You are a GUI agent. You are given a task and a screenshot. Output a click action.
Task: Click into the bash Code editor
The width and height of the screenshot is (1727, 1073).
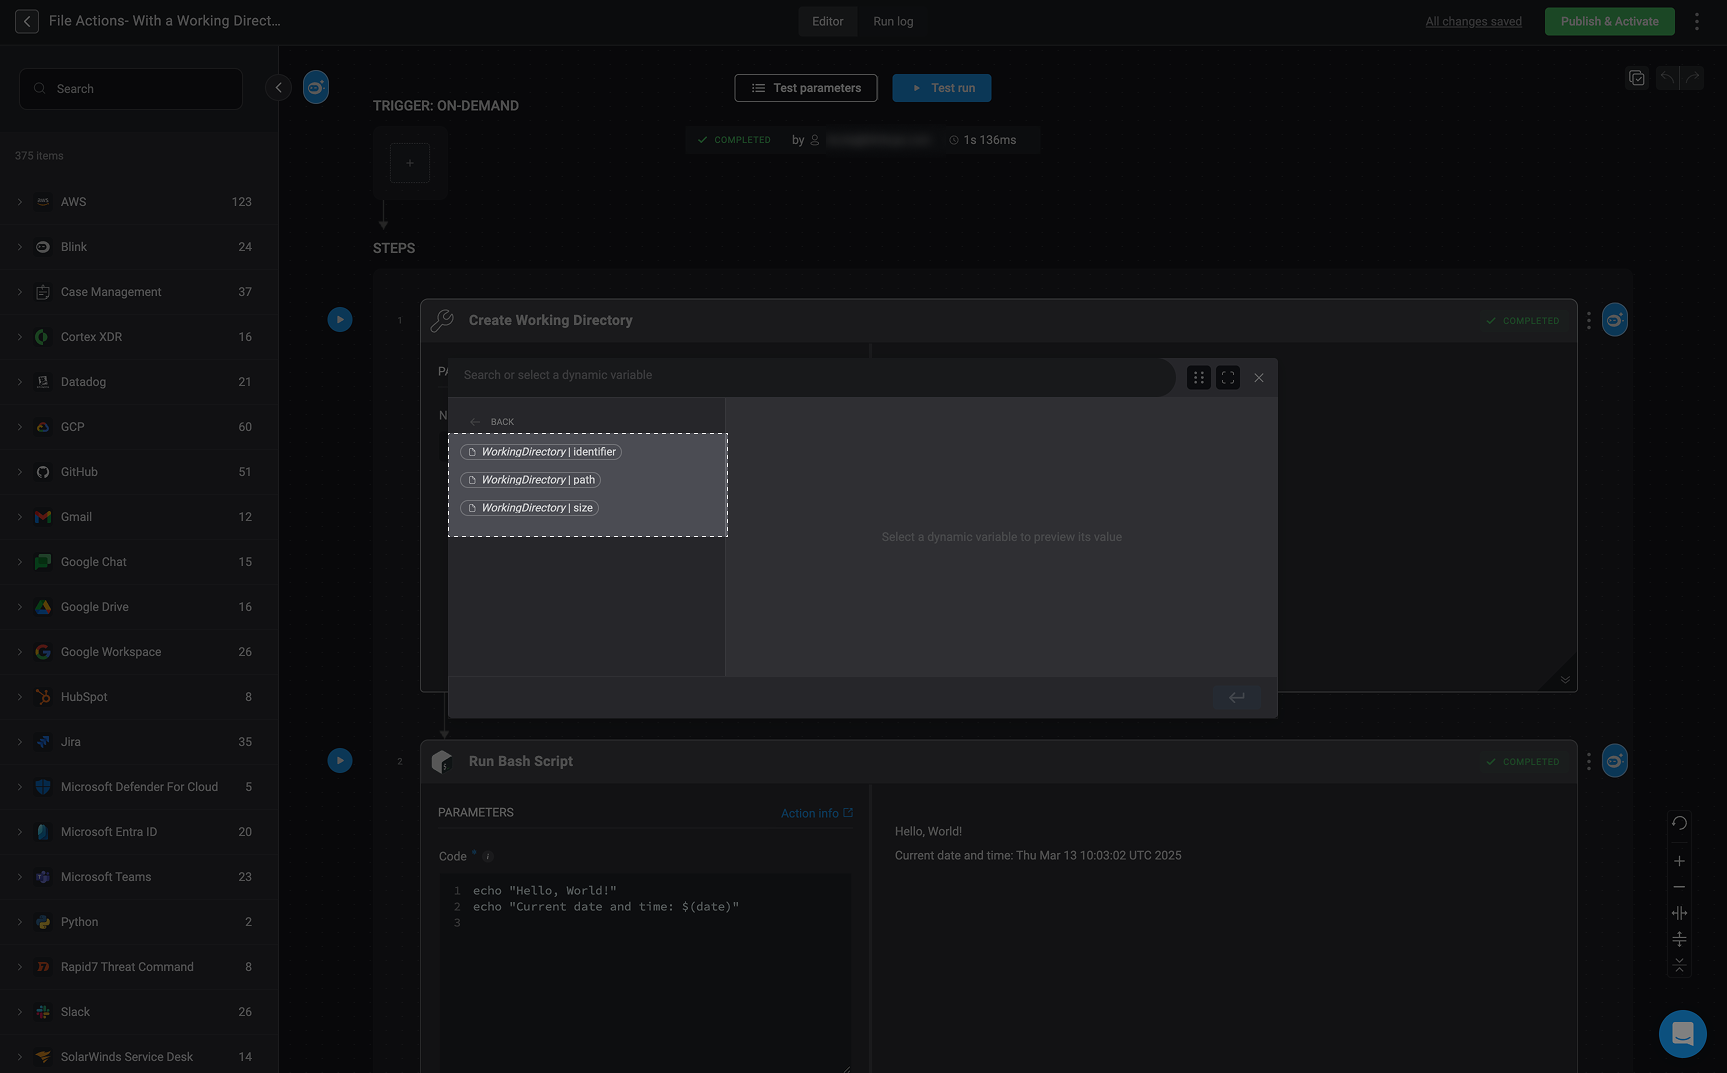coord(645,973)
